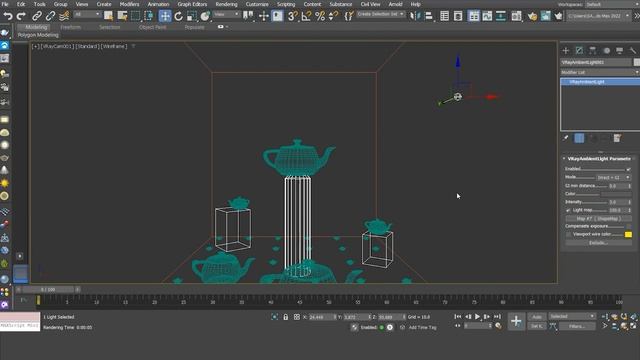The width and height of the screenshot is (640, 360).
Task: Open the Scene Explorer toggle icon
Action: [x=444, y=16]
